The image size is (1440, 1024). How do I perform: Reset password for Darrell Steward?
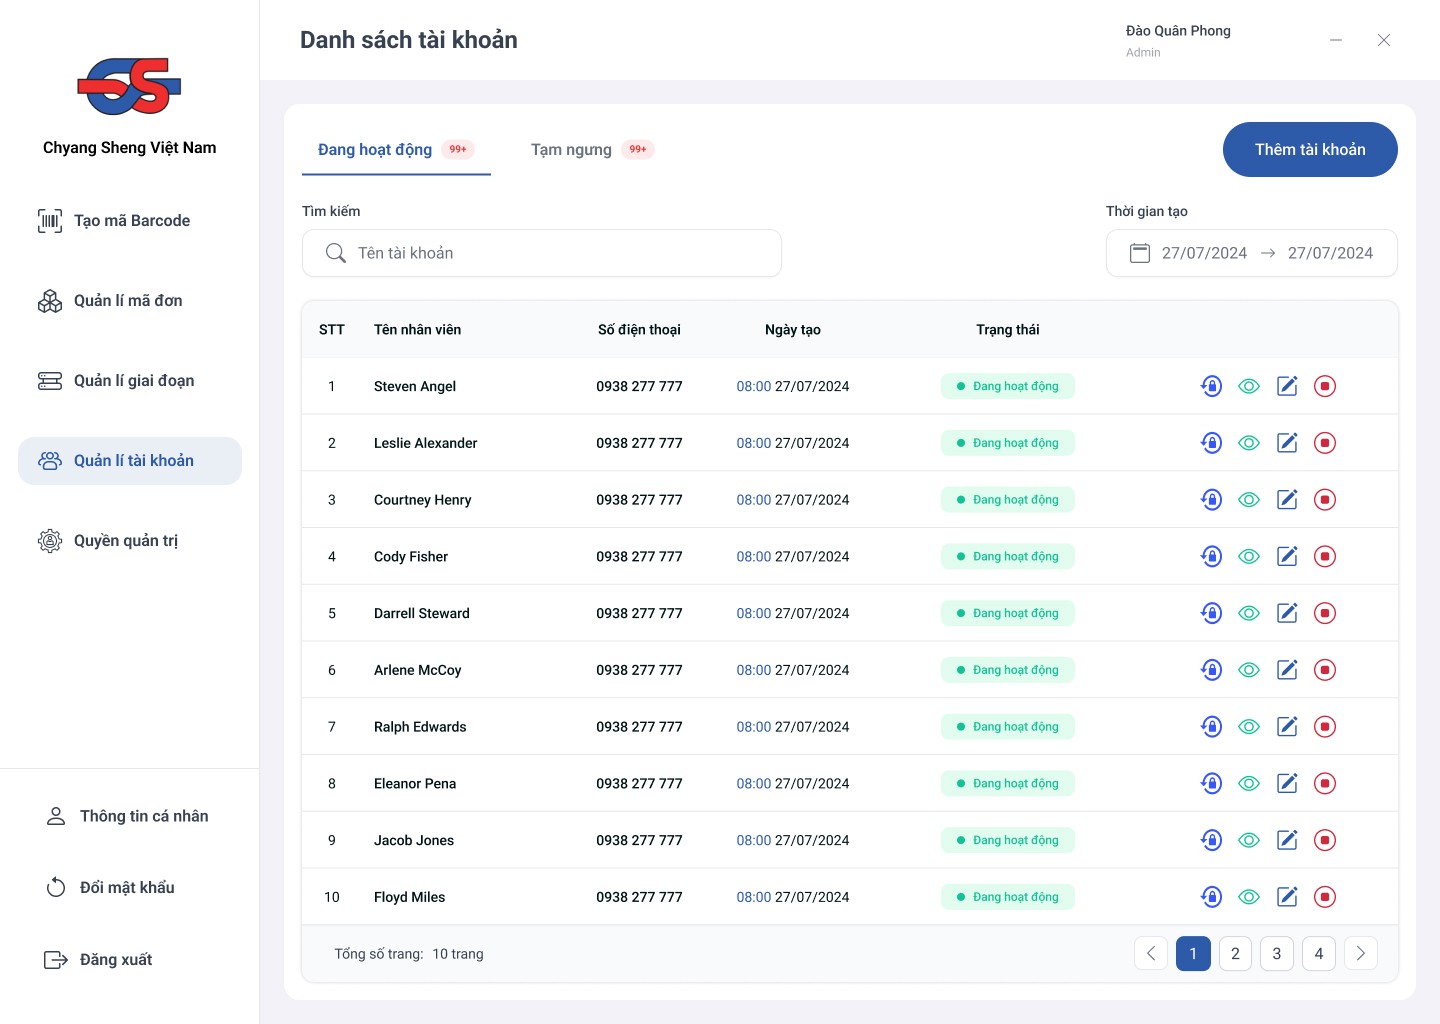[x=1211, y=613]
